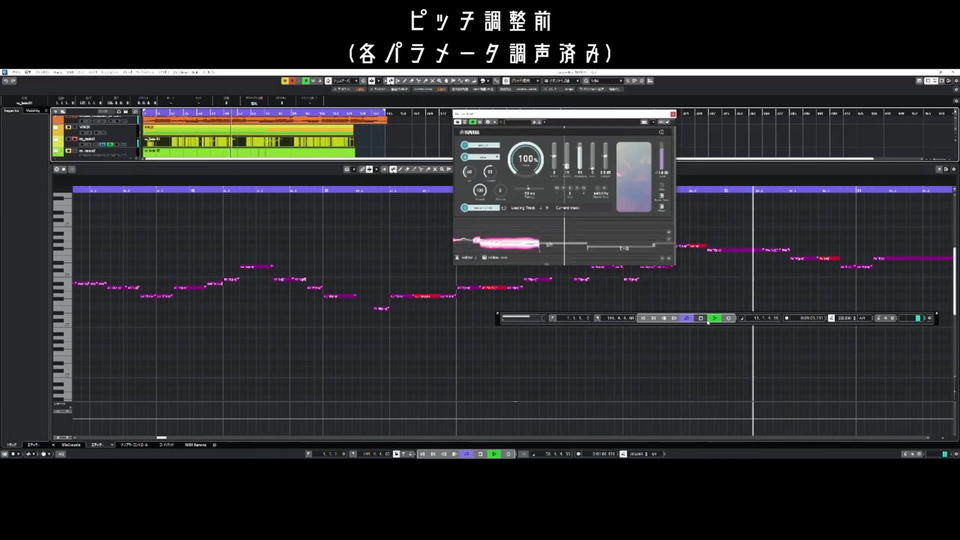Toggle the red S solo button in top toolbar
This screenshot has width=960, height=540.
pos(292,81)
